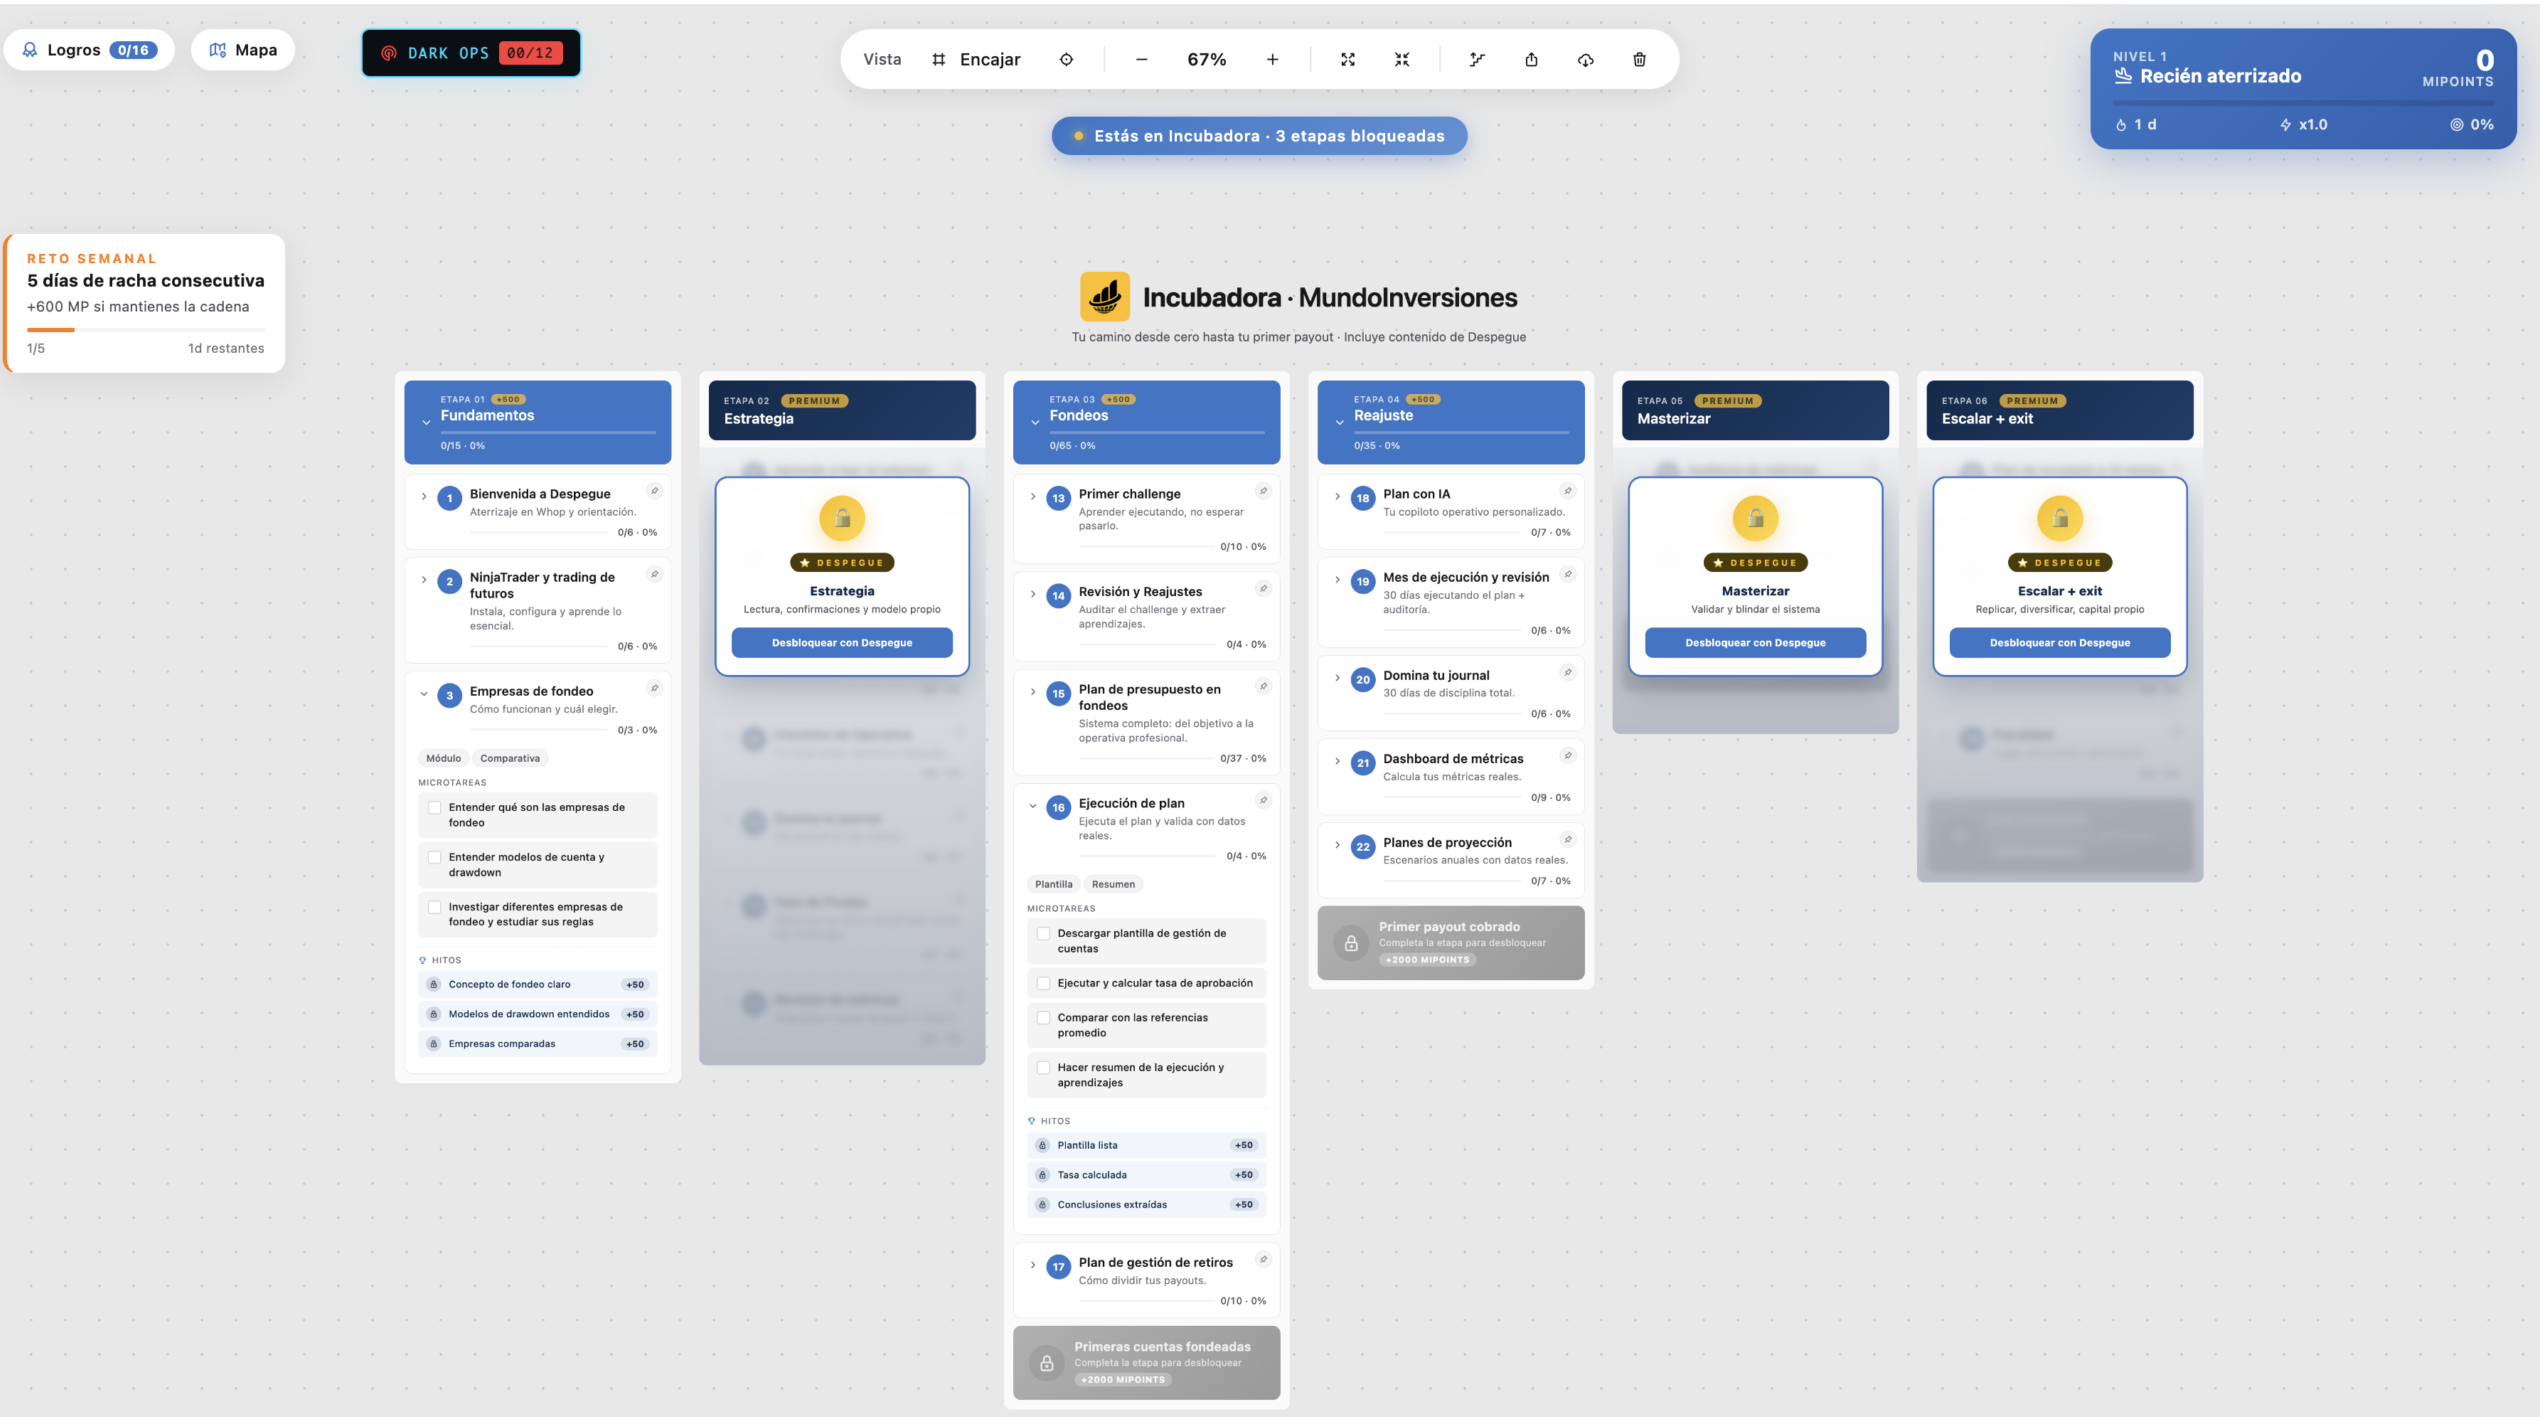Screen dimensions: 2540x1417
Task: Pin the Revisión y Reajustes module
Action: 1263,589
